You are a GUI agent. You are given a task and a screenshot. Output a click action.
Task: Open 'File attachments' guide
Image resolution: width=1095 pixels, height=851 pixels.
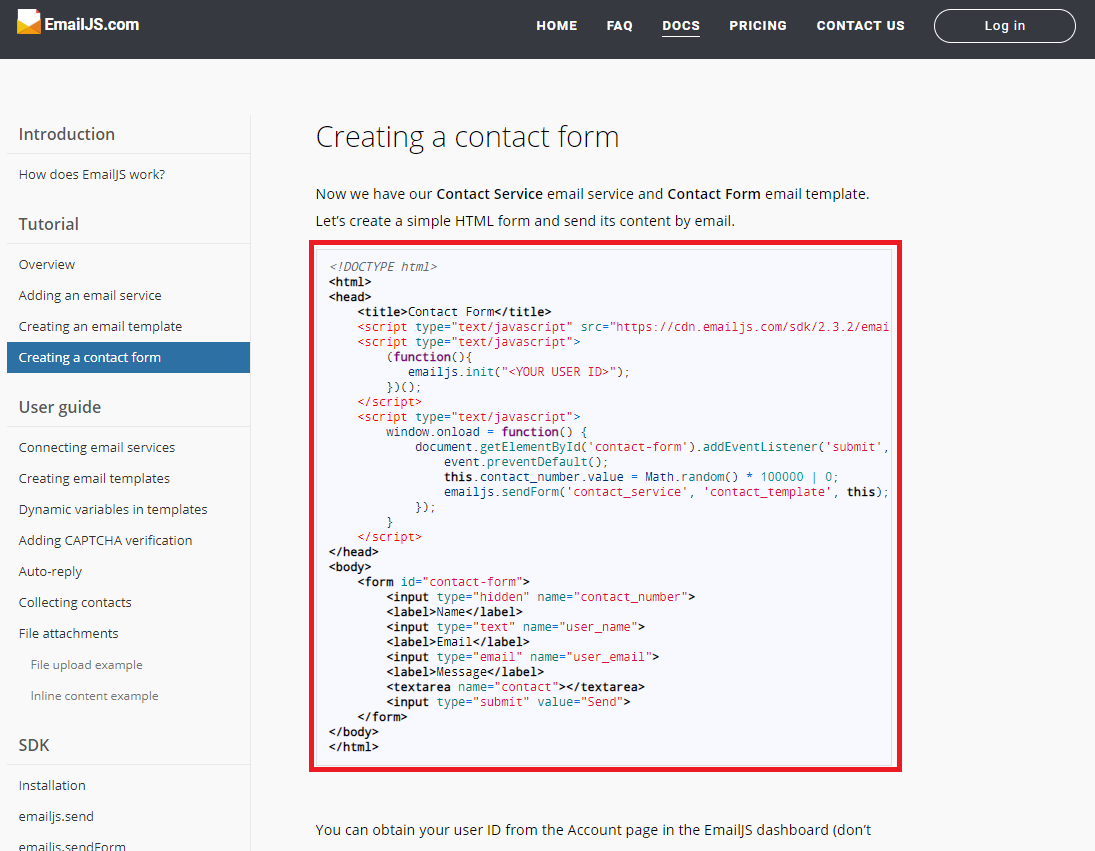pyautogui.click(x=68, y=633)
